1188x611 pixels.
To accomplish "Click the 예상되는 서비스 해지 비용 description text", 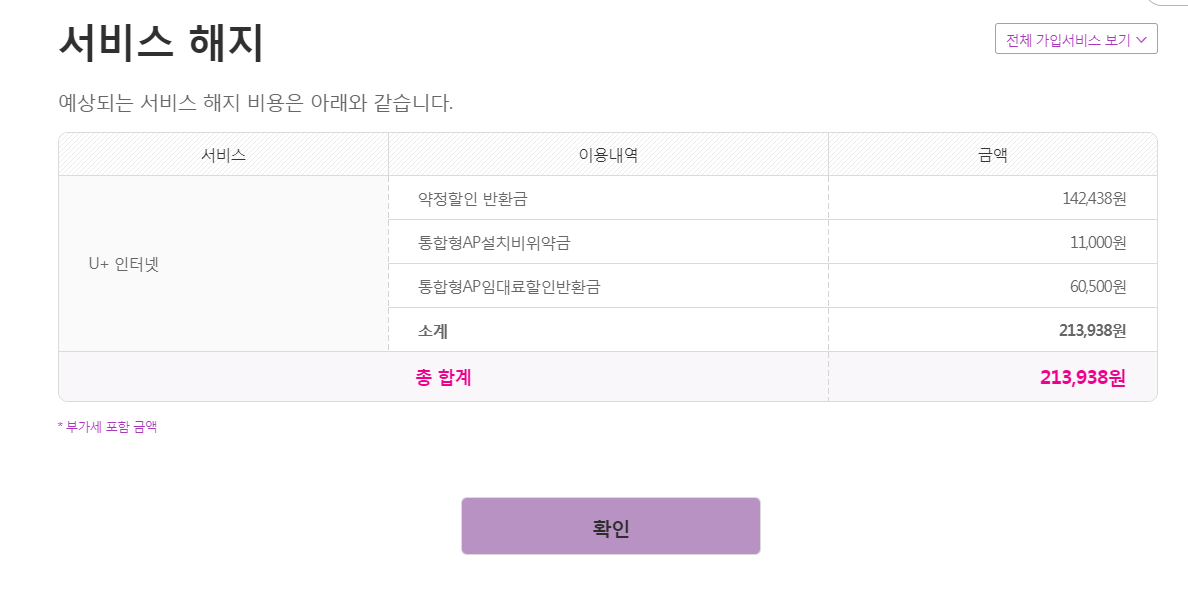I will pos(256,102).
